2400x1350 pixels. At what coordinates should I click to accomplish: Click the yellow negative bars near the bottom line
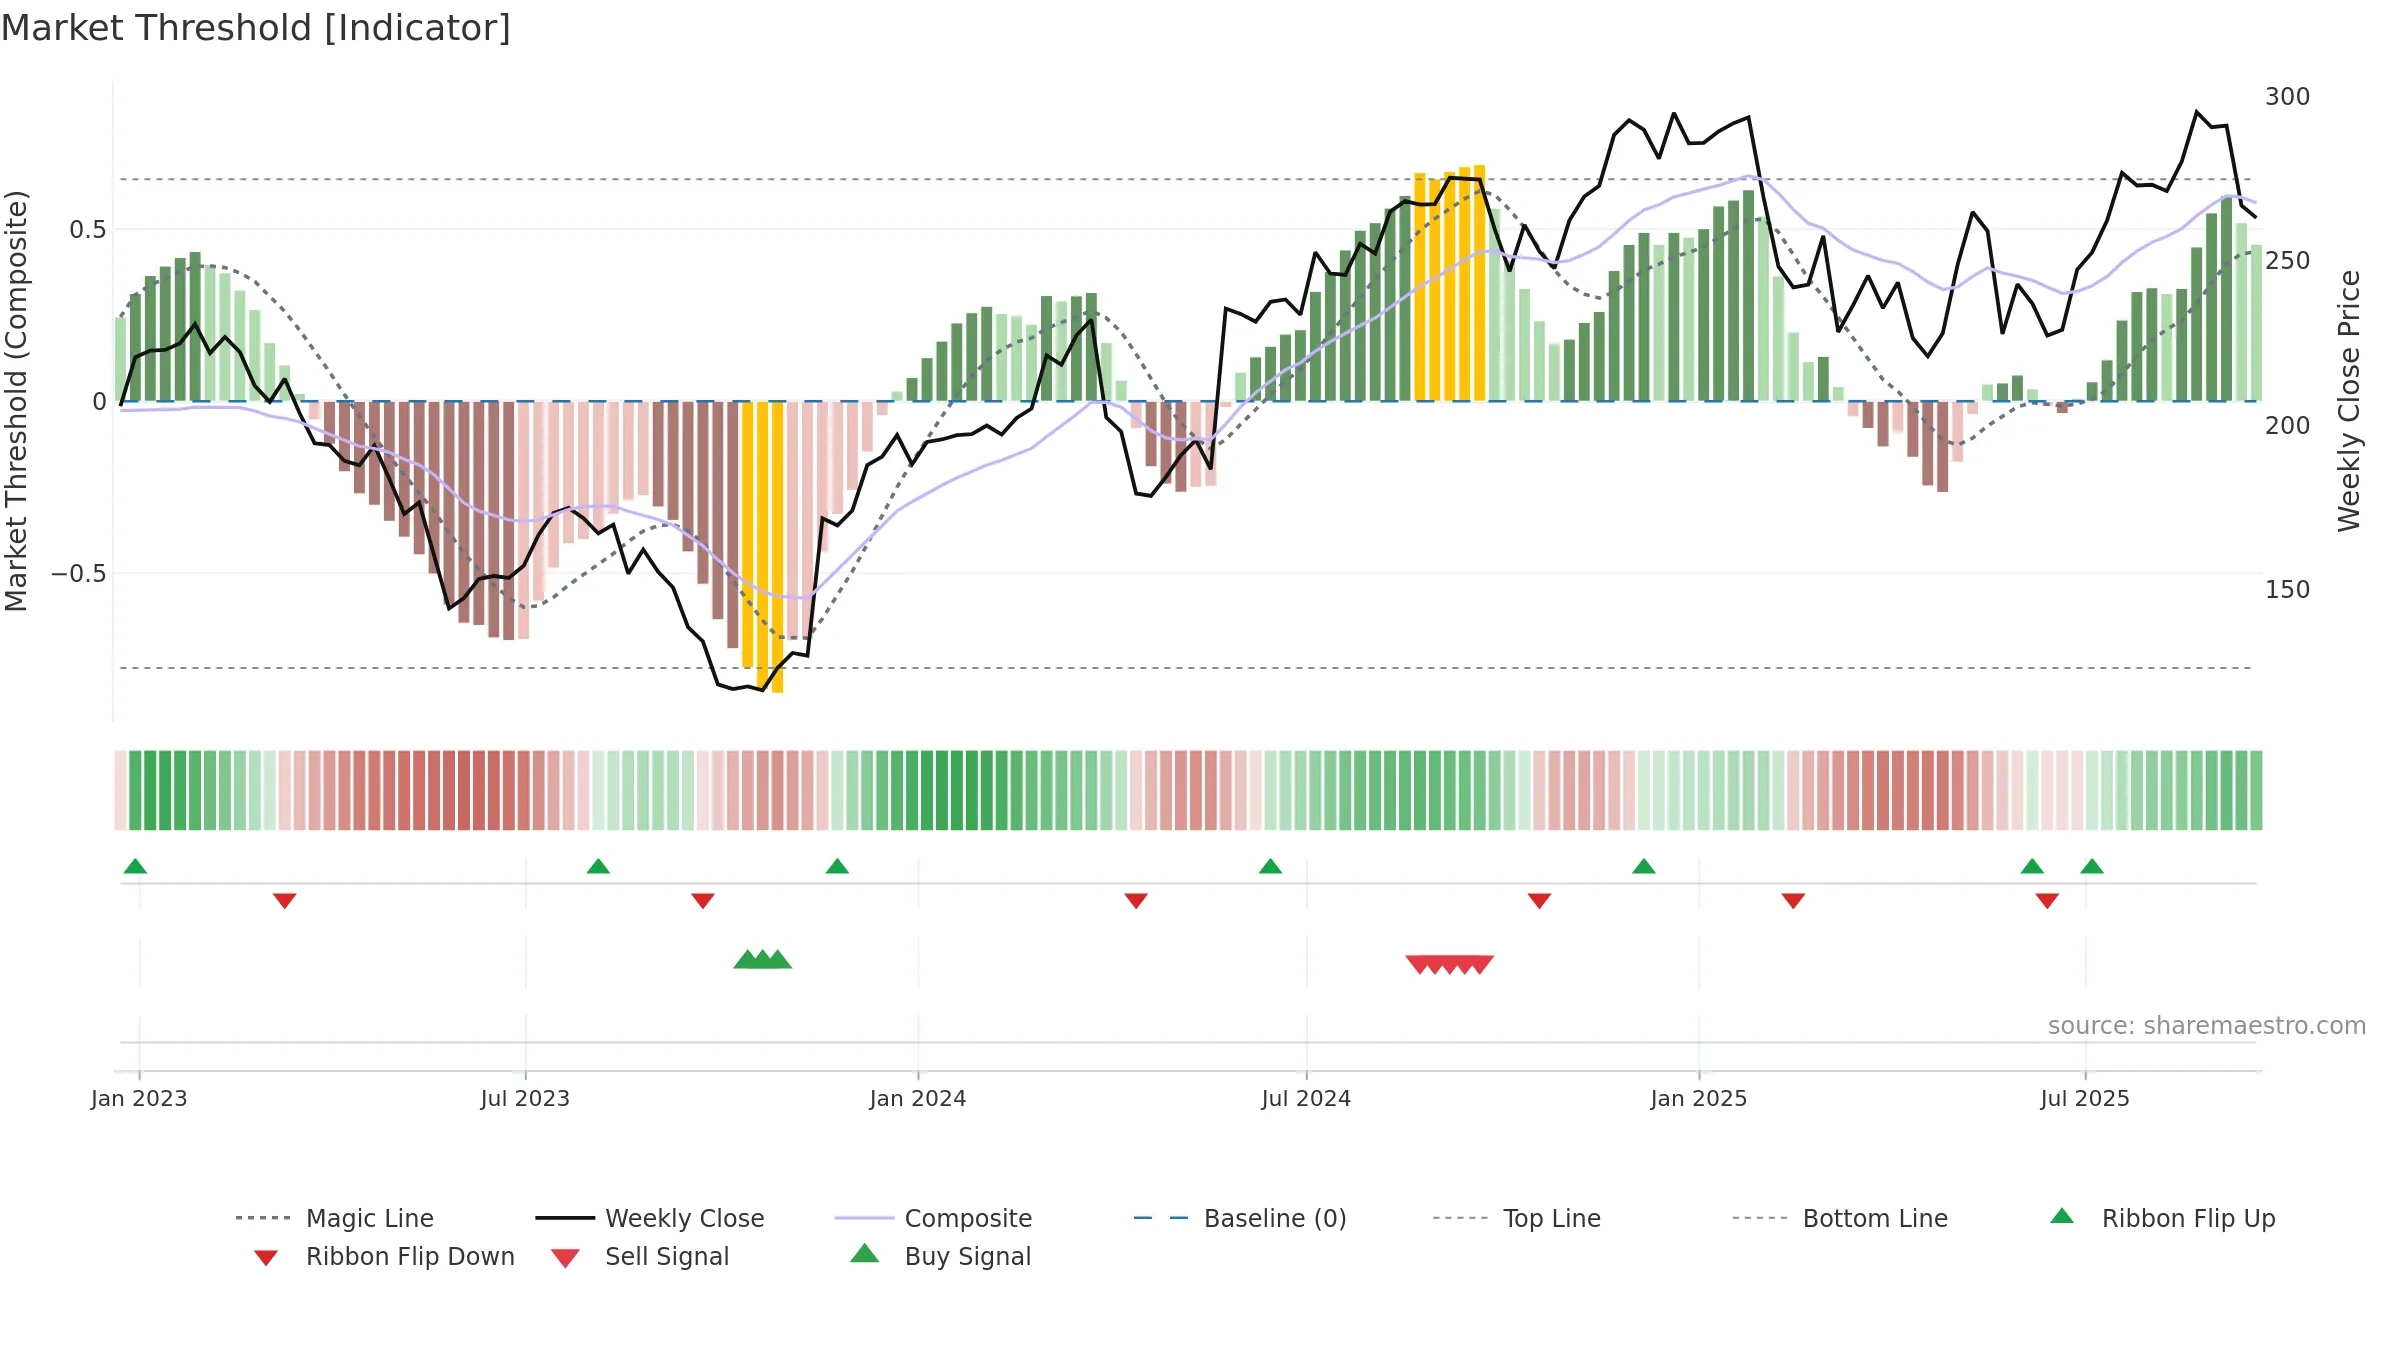(762, 545)
